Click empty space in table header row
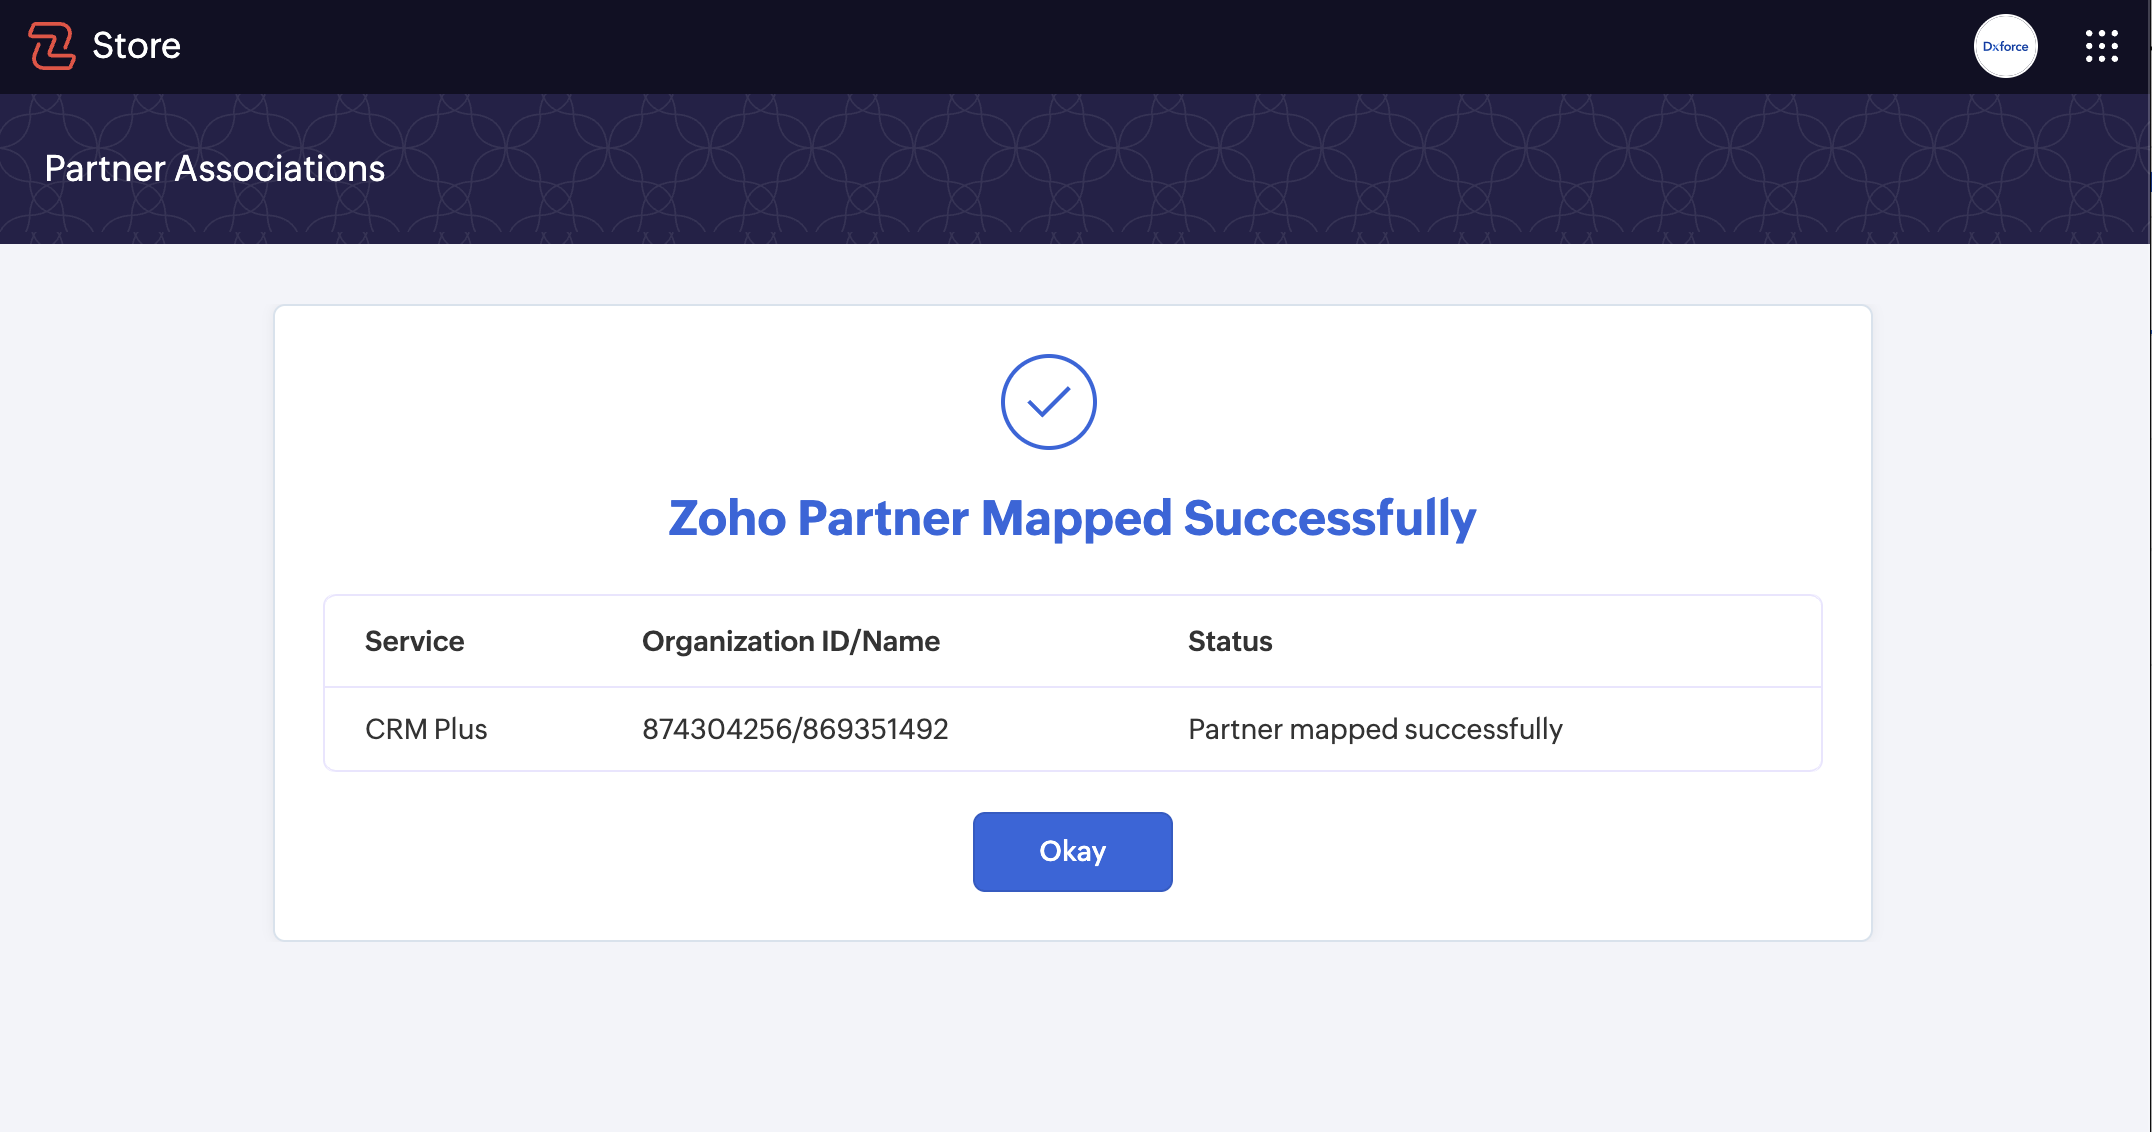The image size is (2152, 1132). pos(1550,641)
